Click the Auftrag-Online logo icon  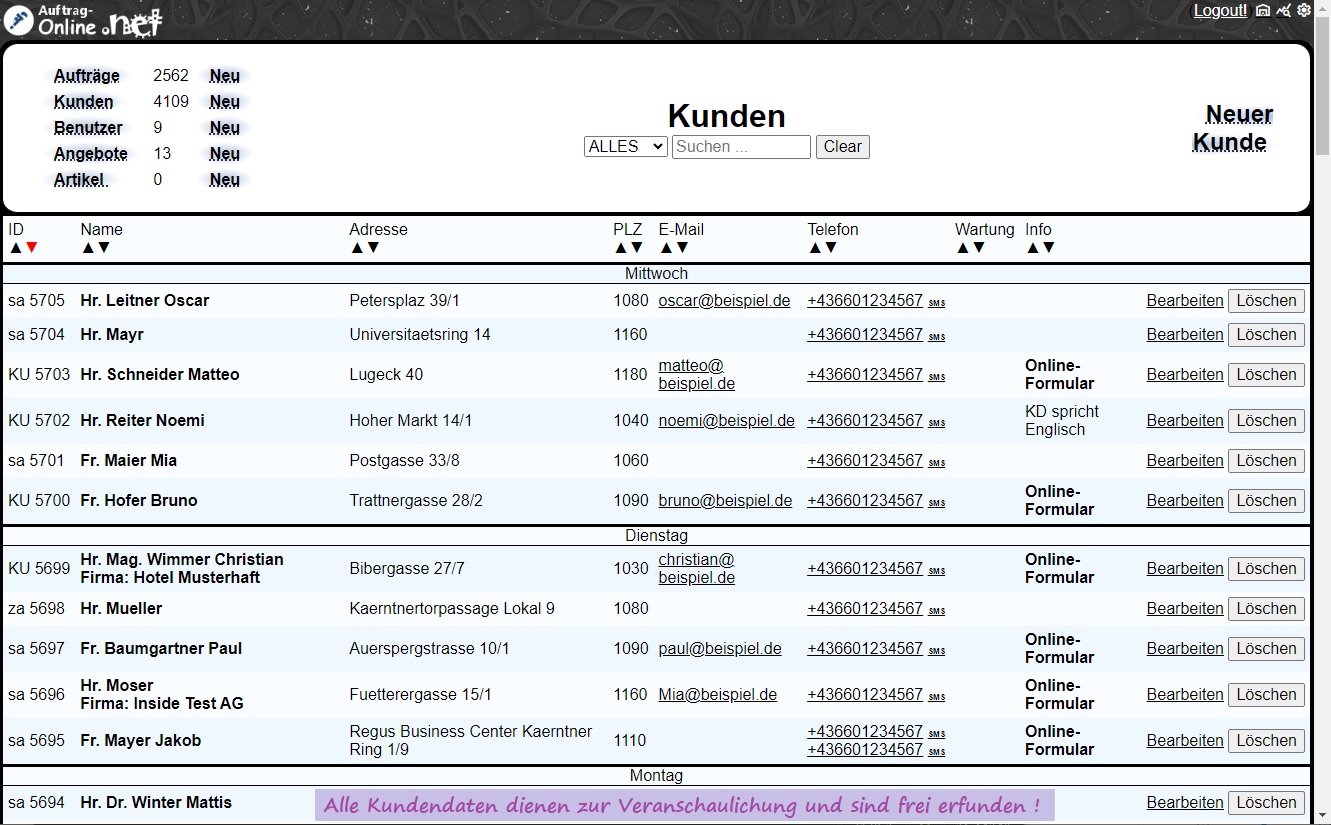(x=19, y=19)
